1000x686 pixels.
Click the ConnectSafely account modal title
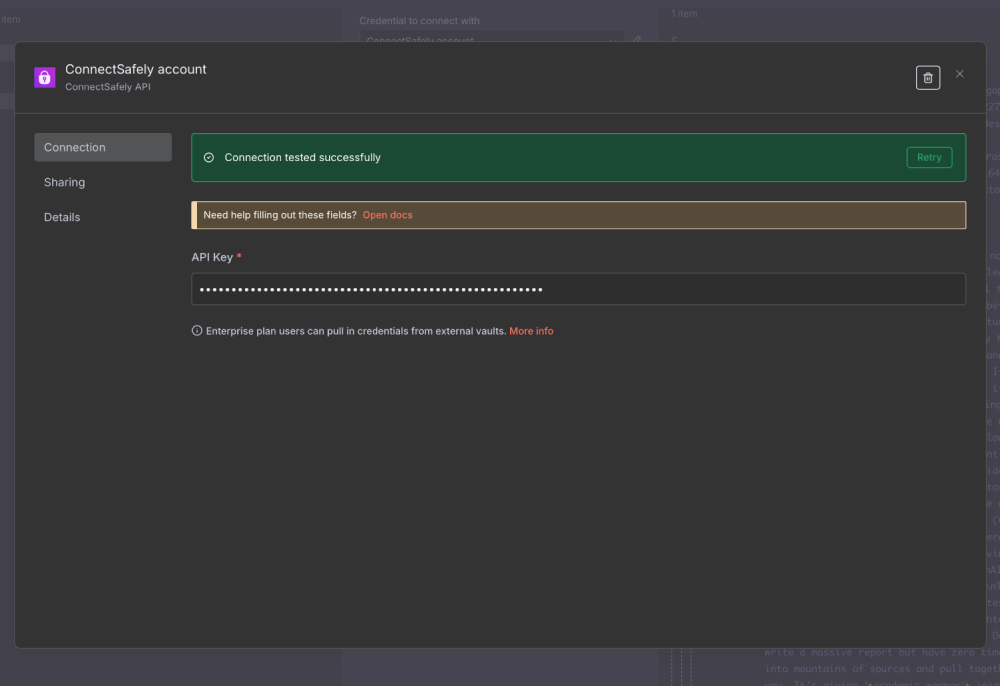[135, 69]
